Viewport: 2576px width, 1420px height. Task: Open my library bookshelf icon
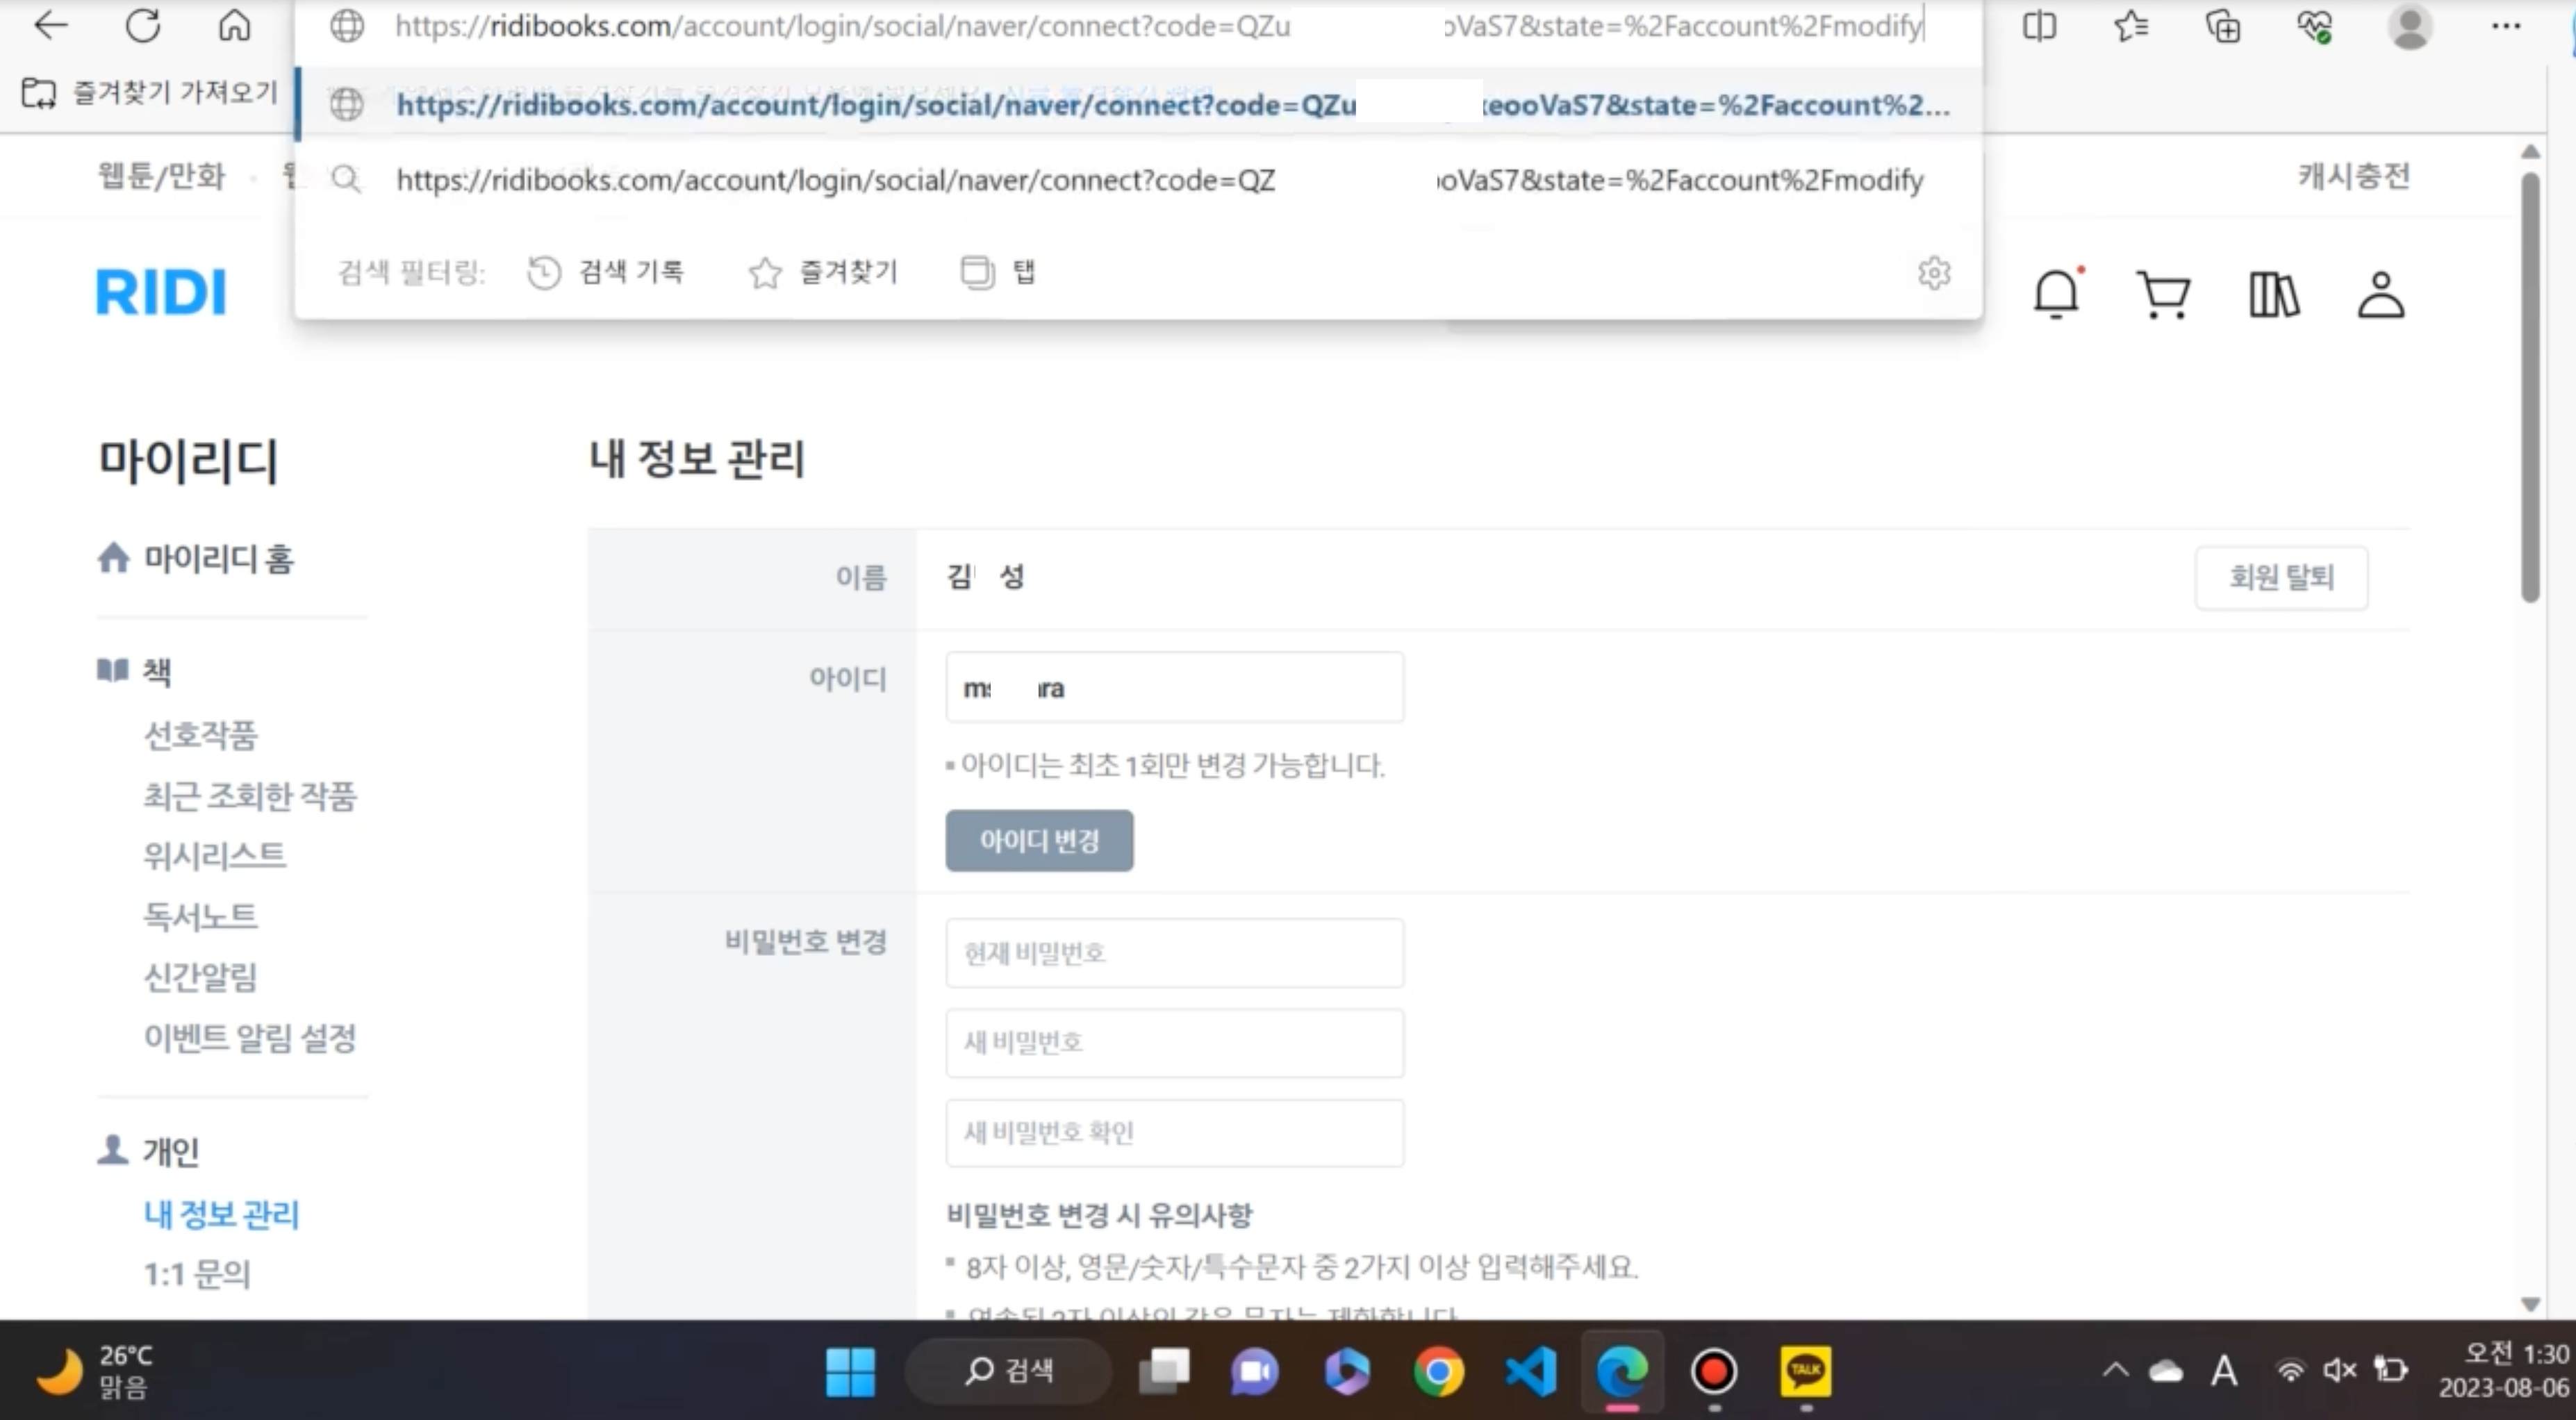(2273, 294)
